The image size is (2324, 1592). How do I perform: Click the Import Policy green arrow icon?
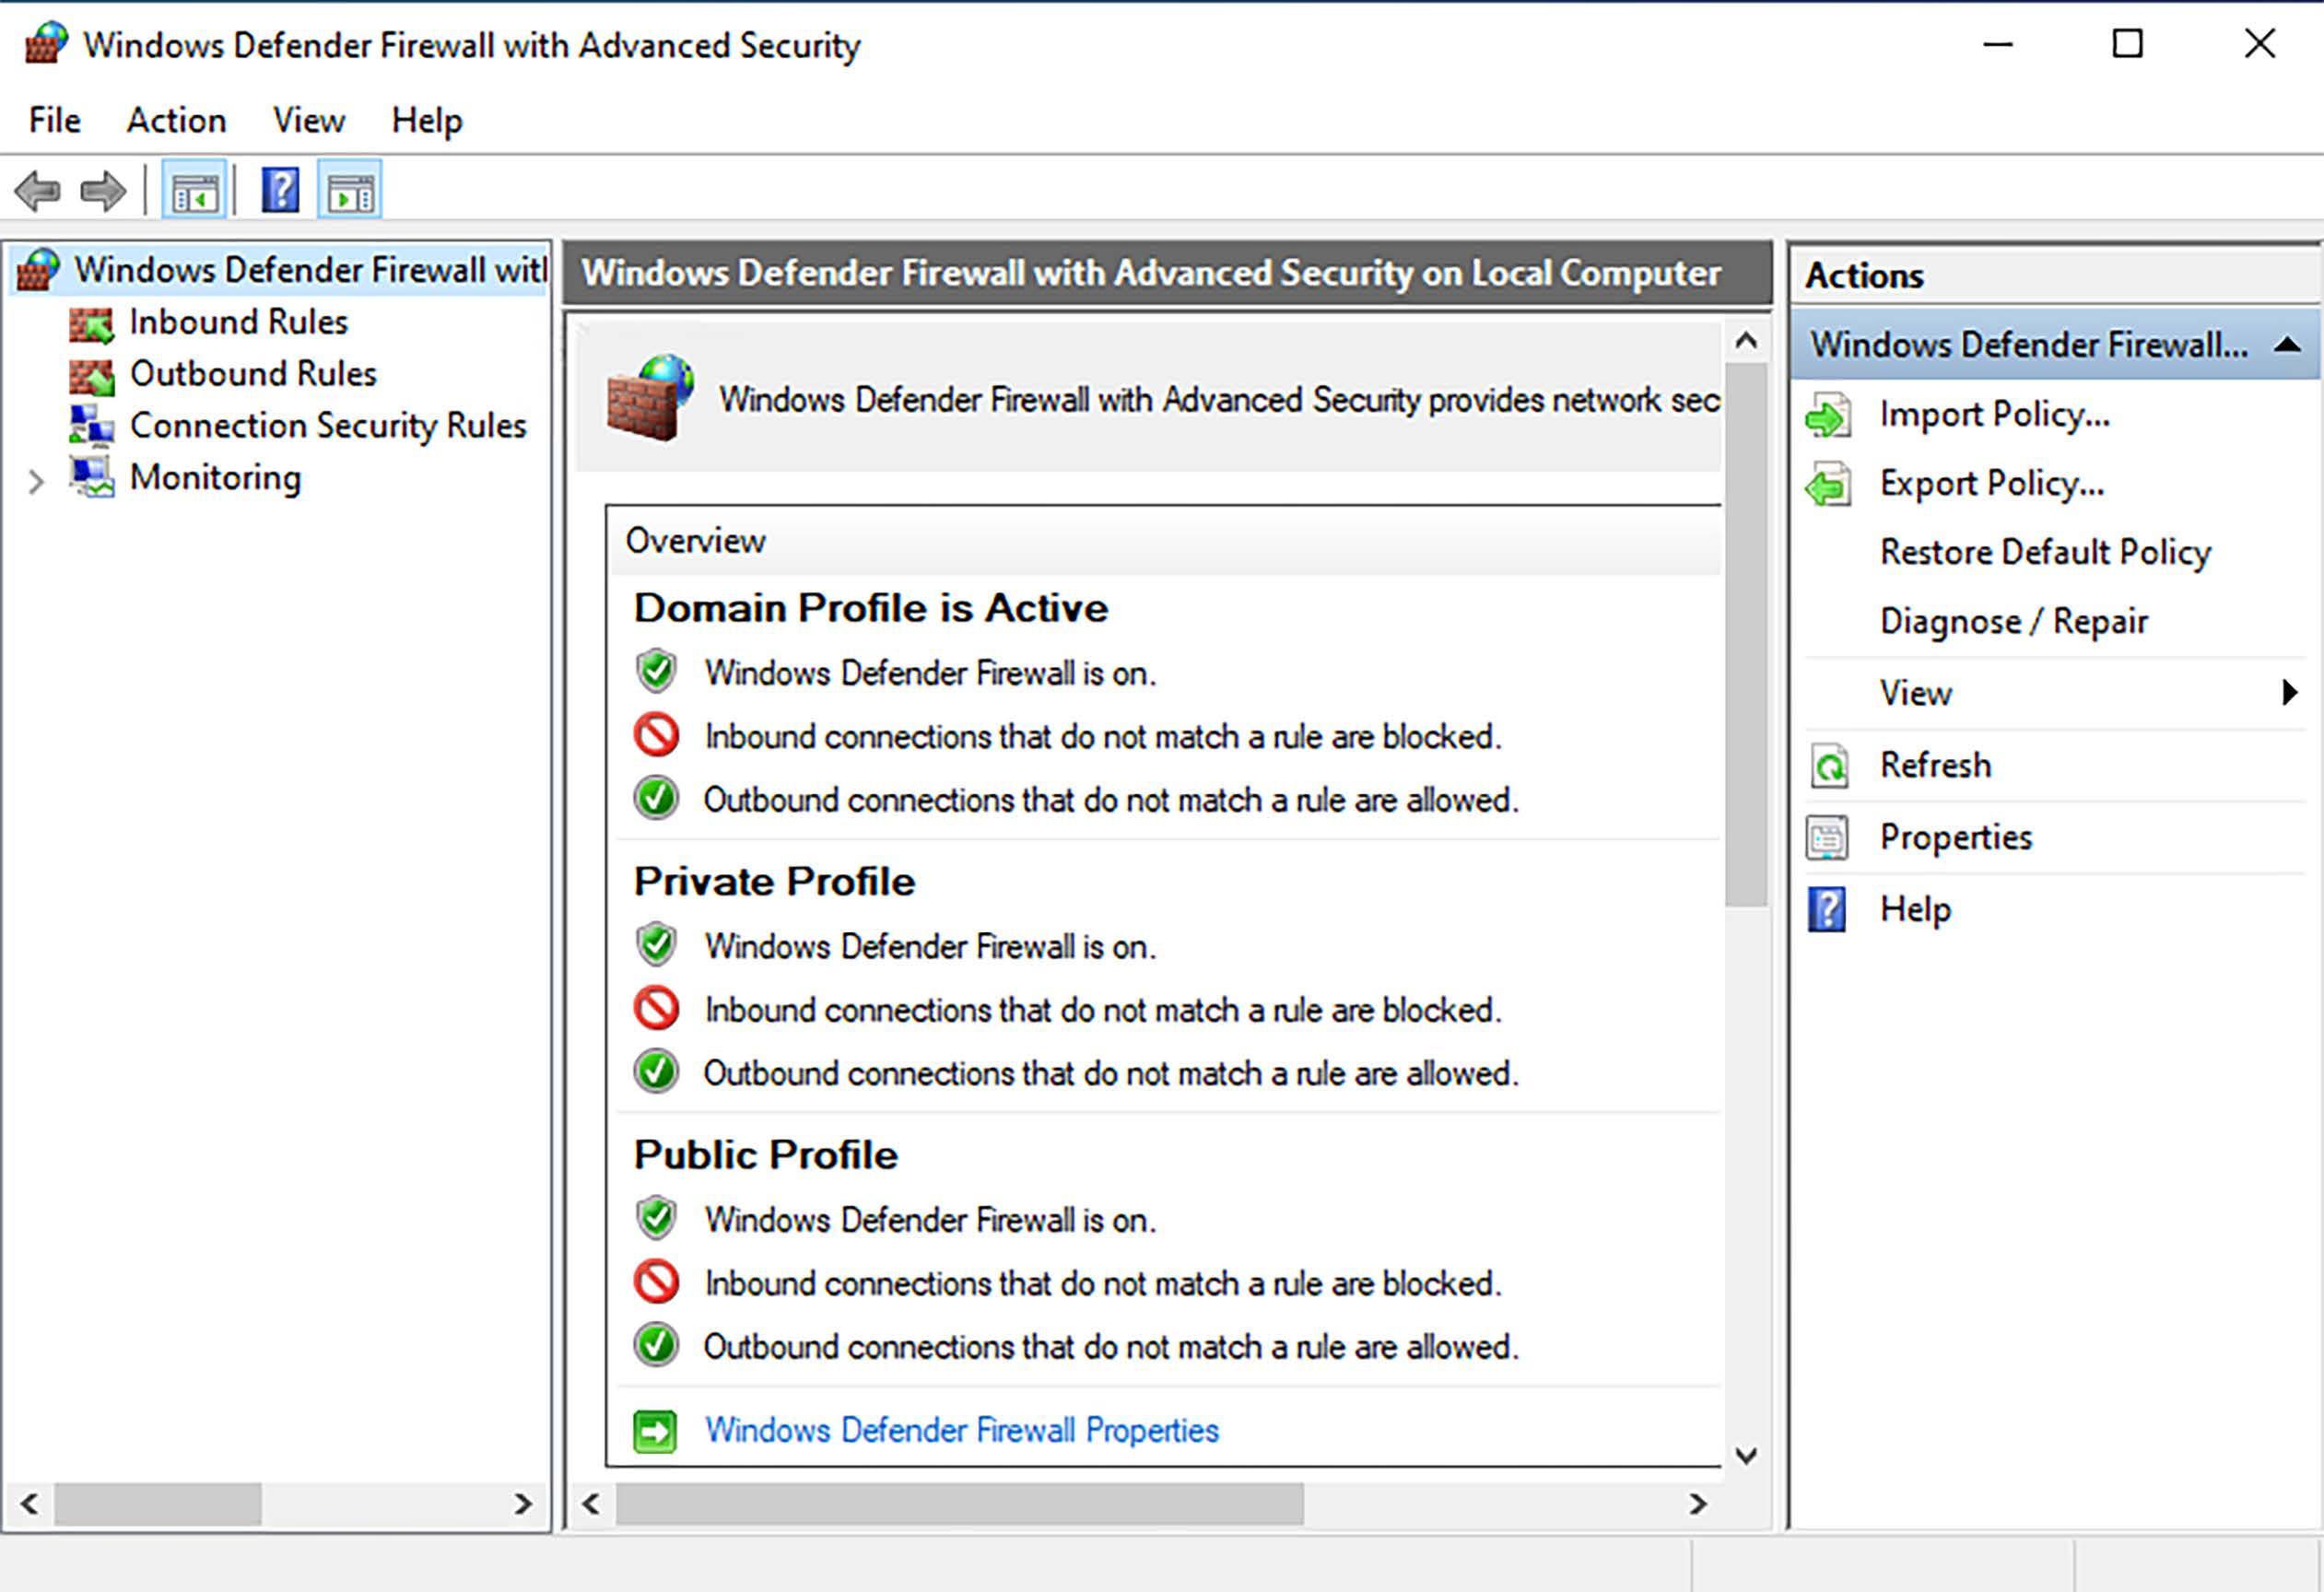click(x=1828, y=415)
